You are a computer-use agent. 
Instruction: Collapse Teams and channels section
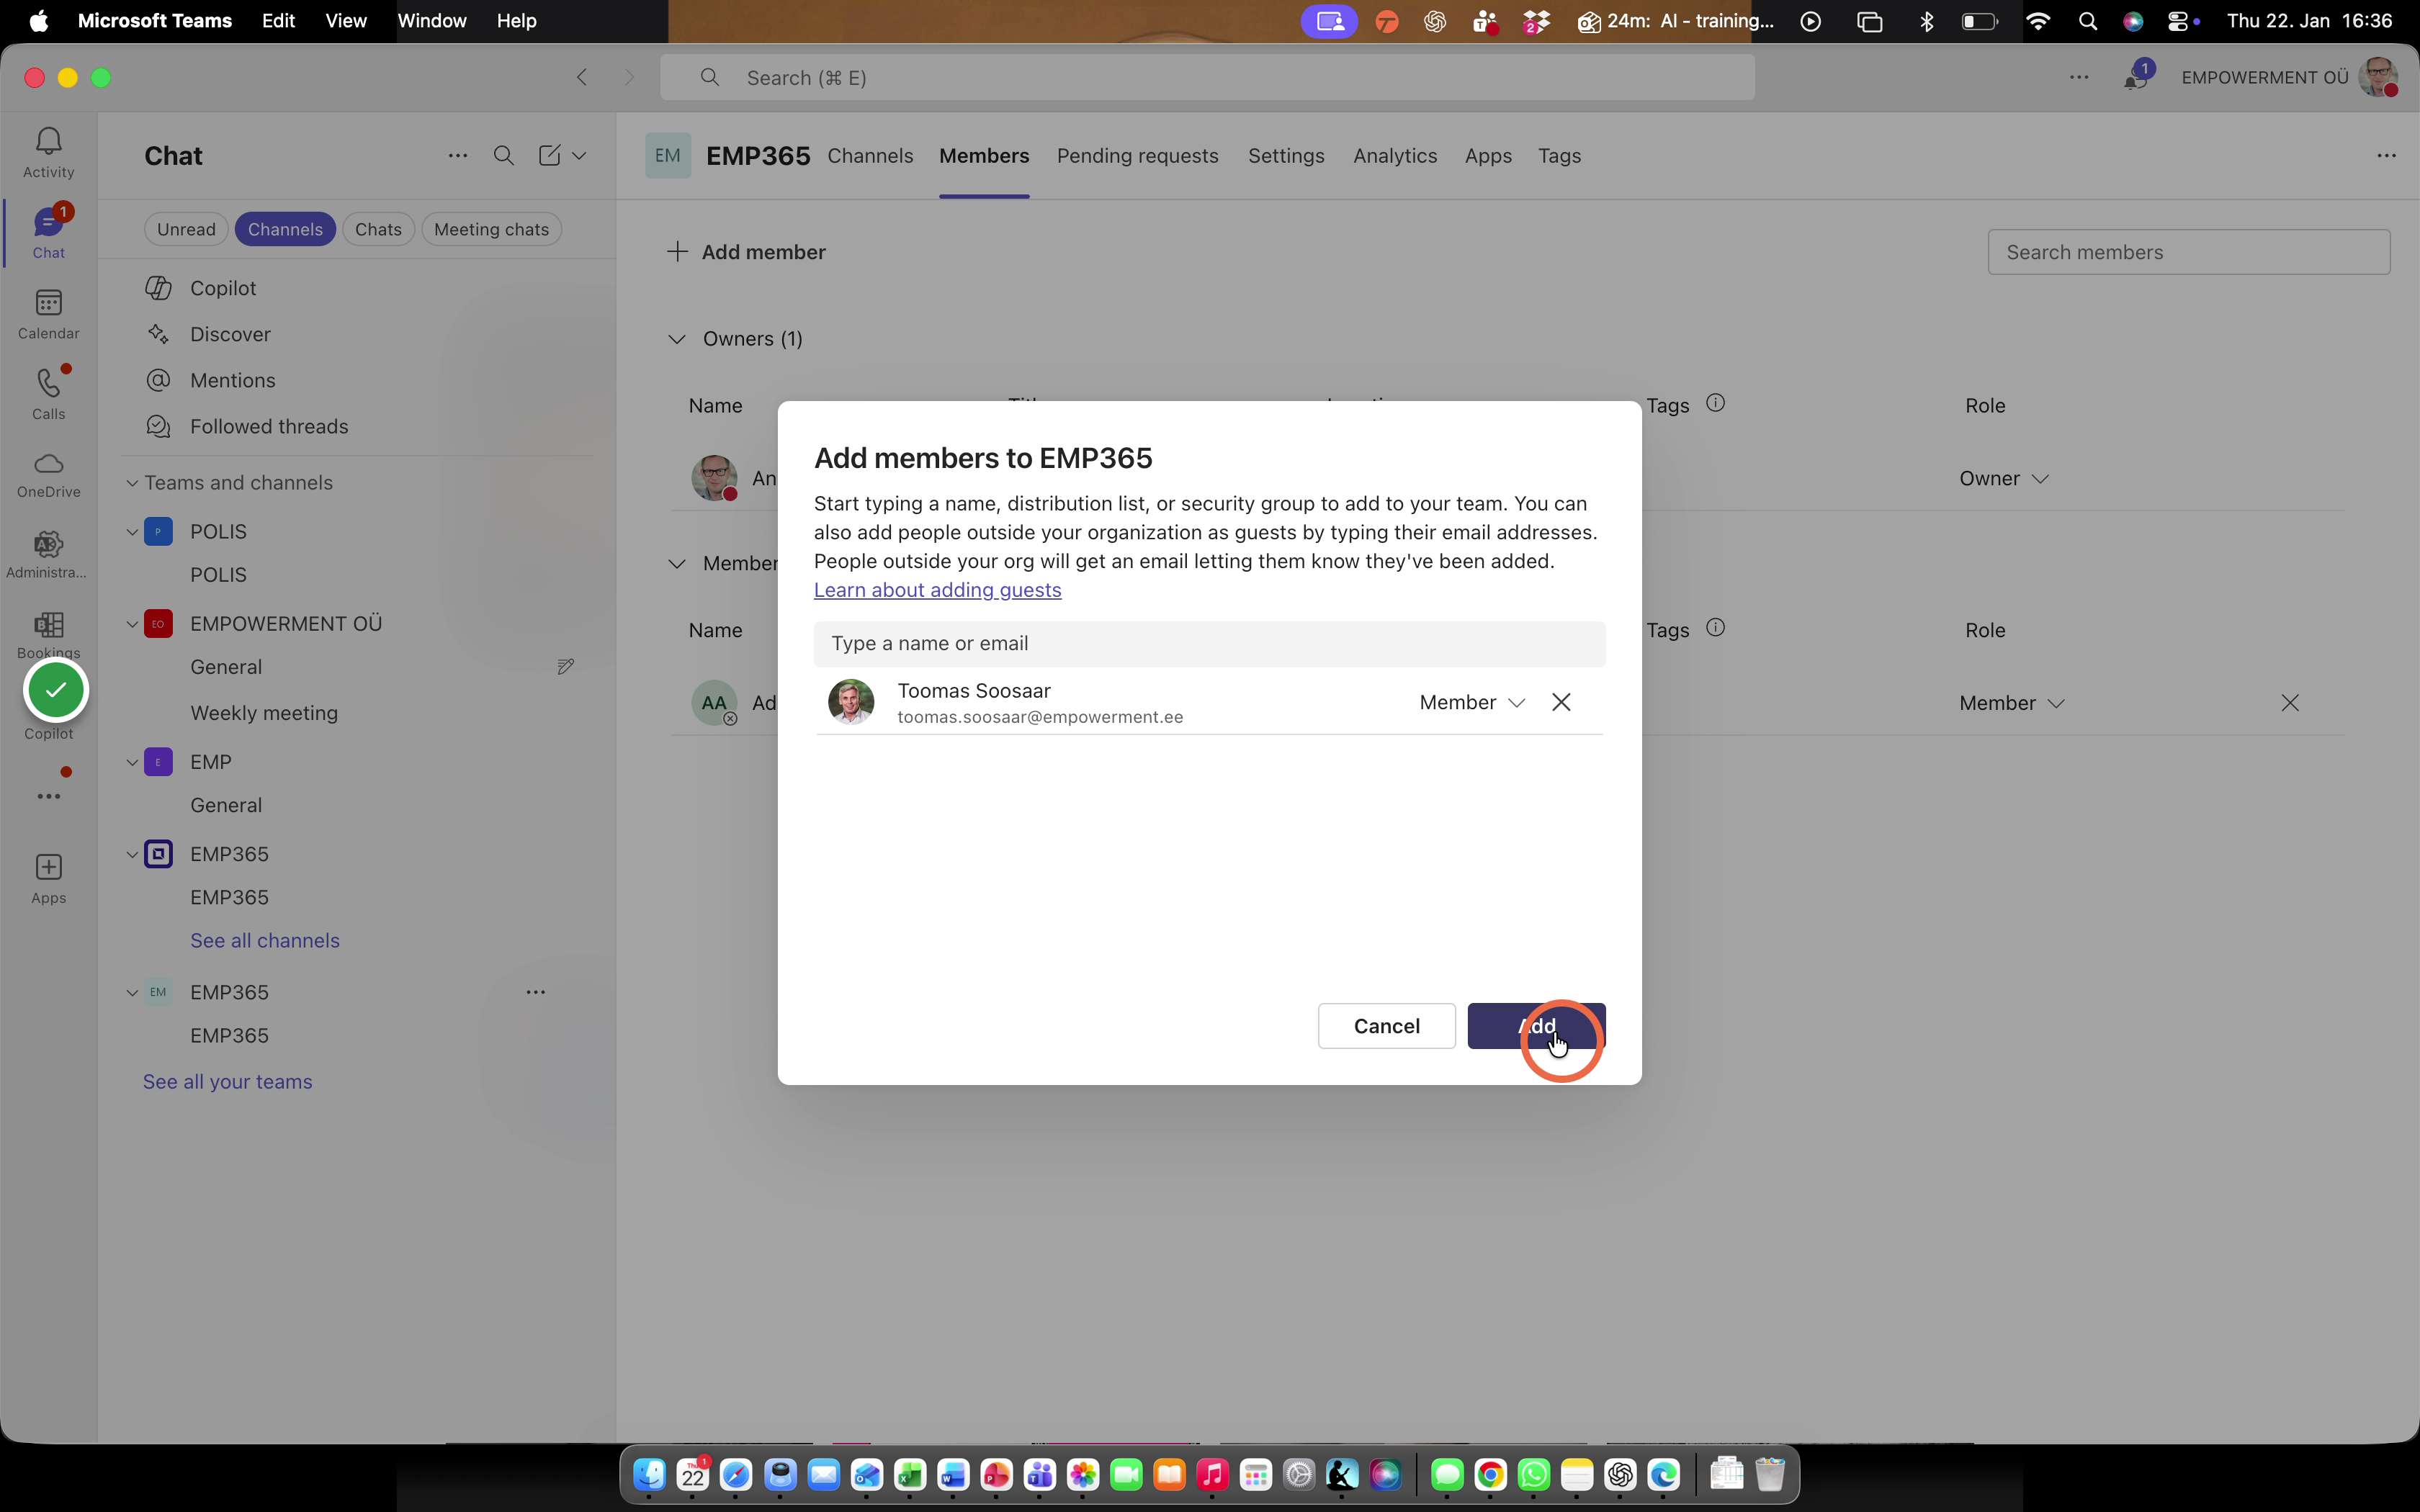tap(132, 483)
